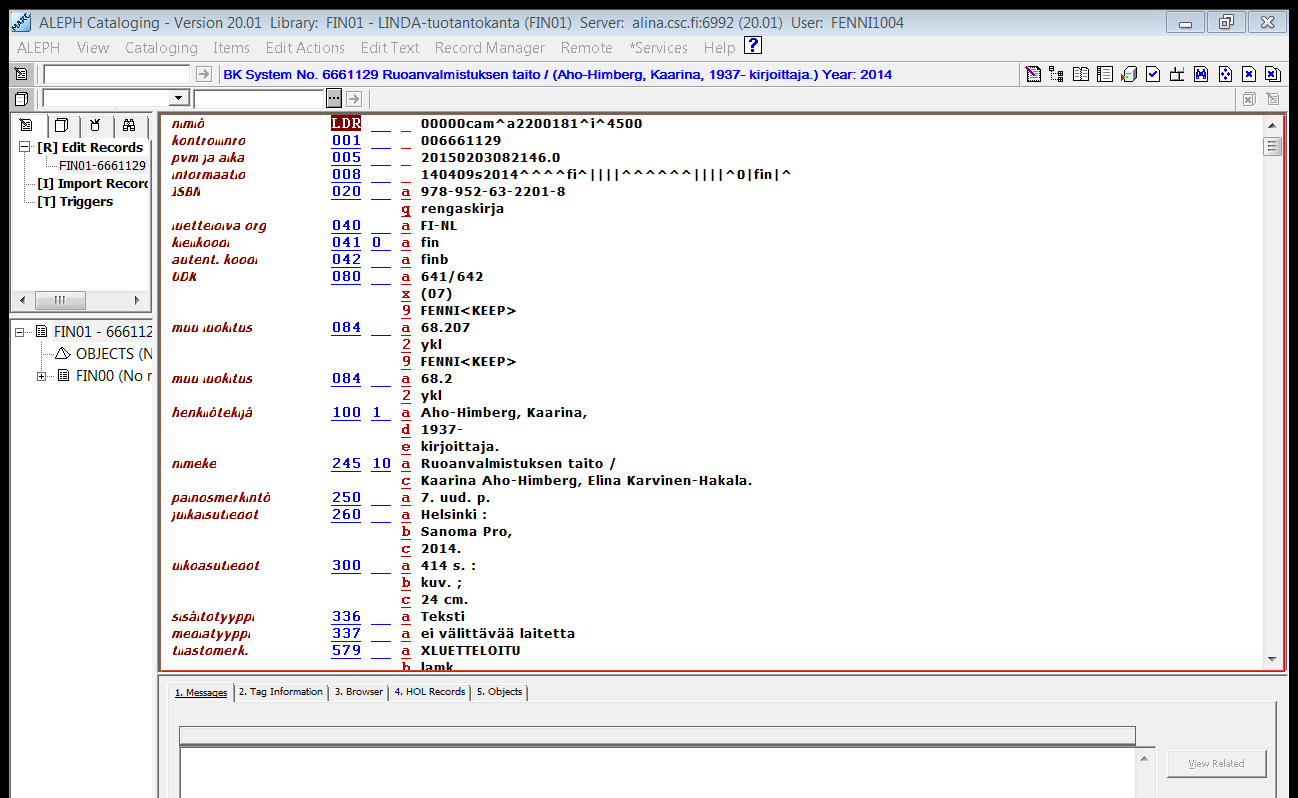Click the View Related button

(1216, 763)
